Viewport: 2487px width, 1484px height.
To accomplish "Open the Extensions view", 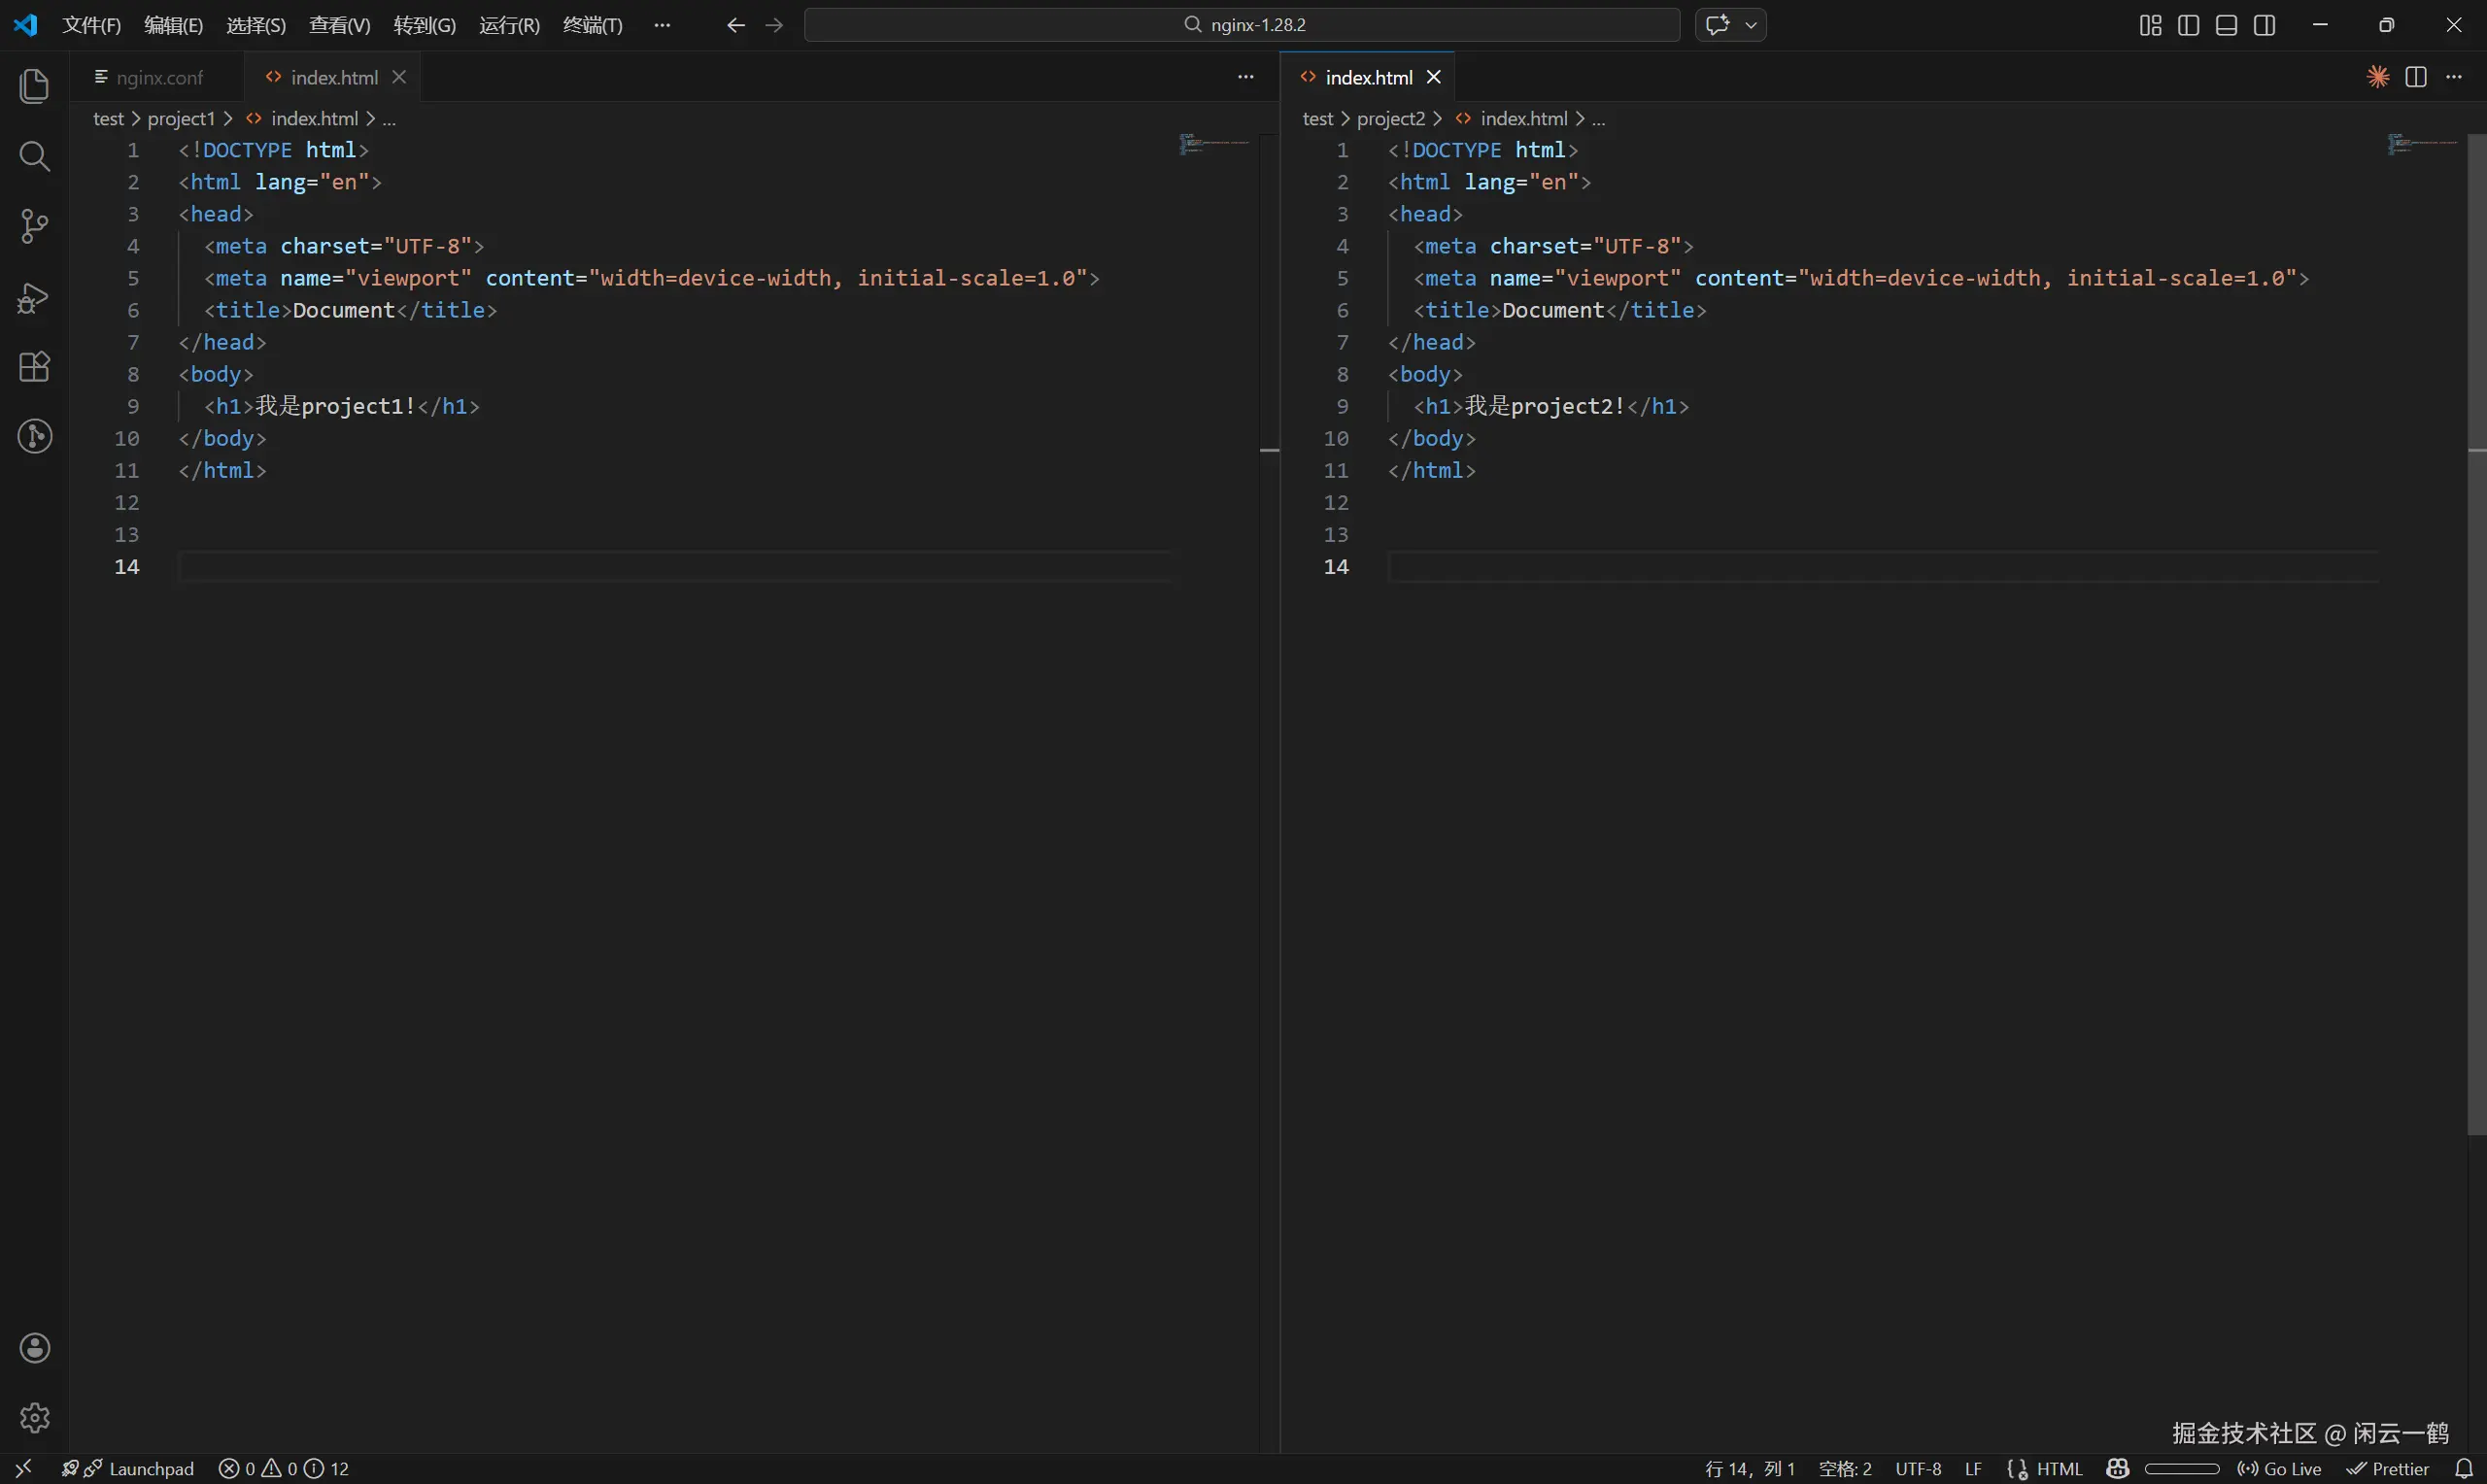I will 34,367.
